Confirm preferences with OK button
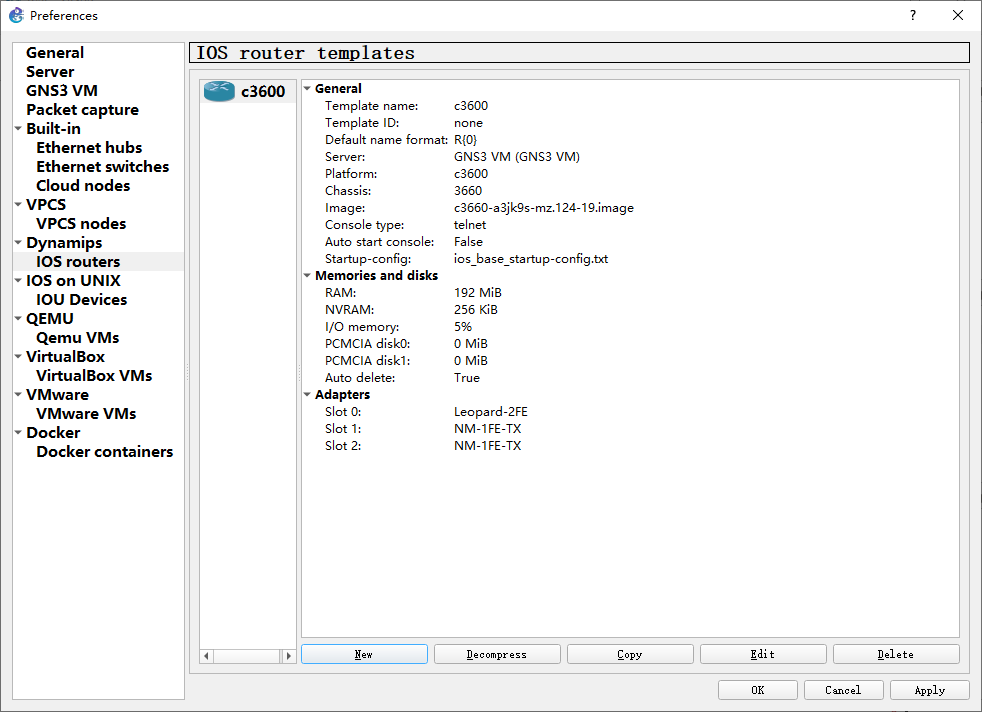982x712 pixels. [758, 690]
